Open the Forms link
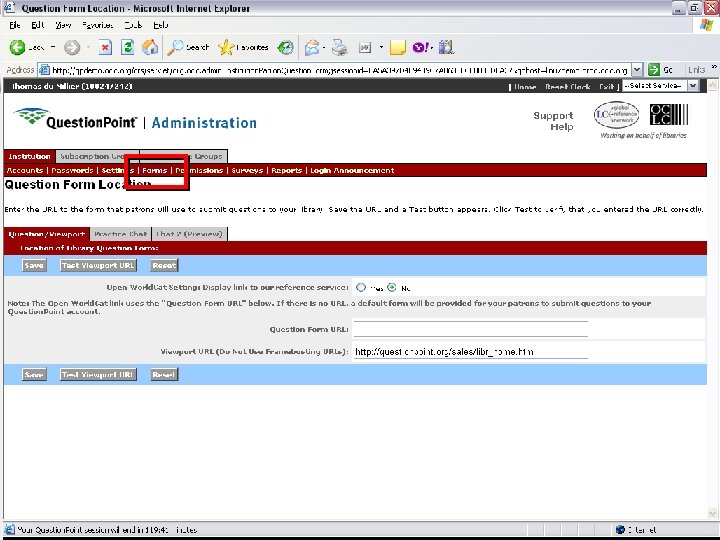This screenshot has height=540, width=720. point(154,170)
